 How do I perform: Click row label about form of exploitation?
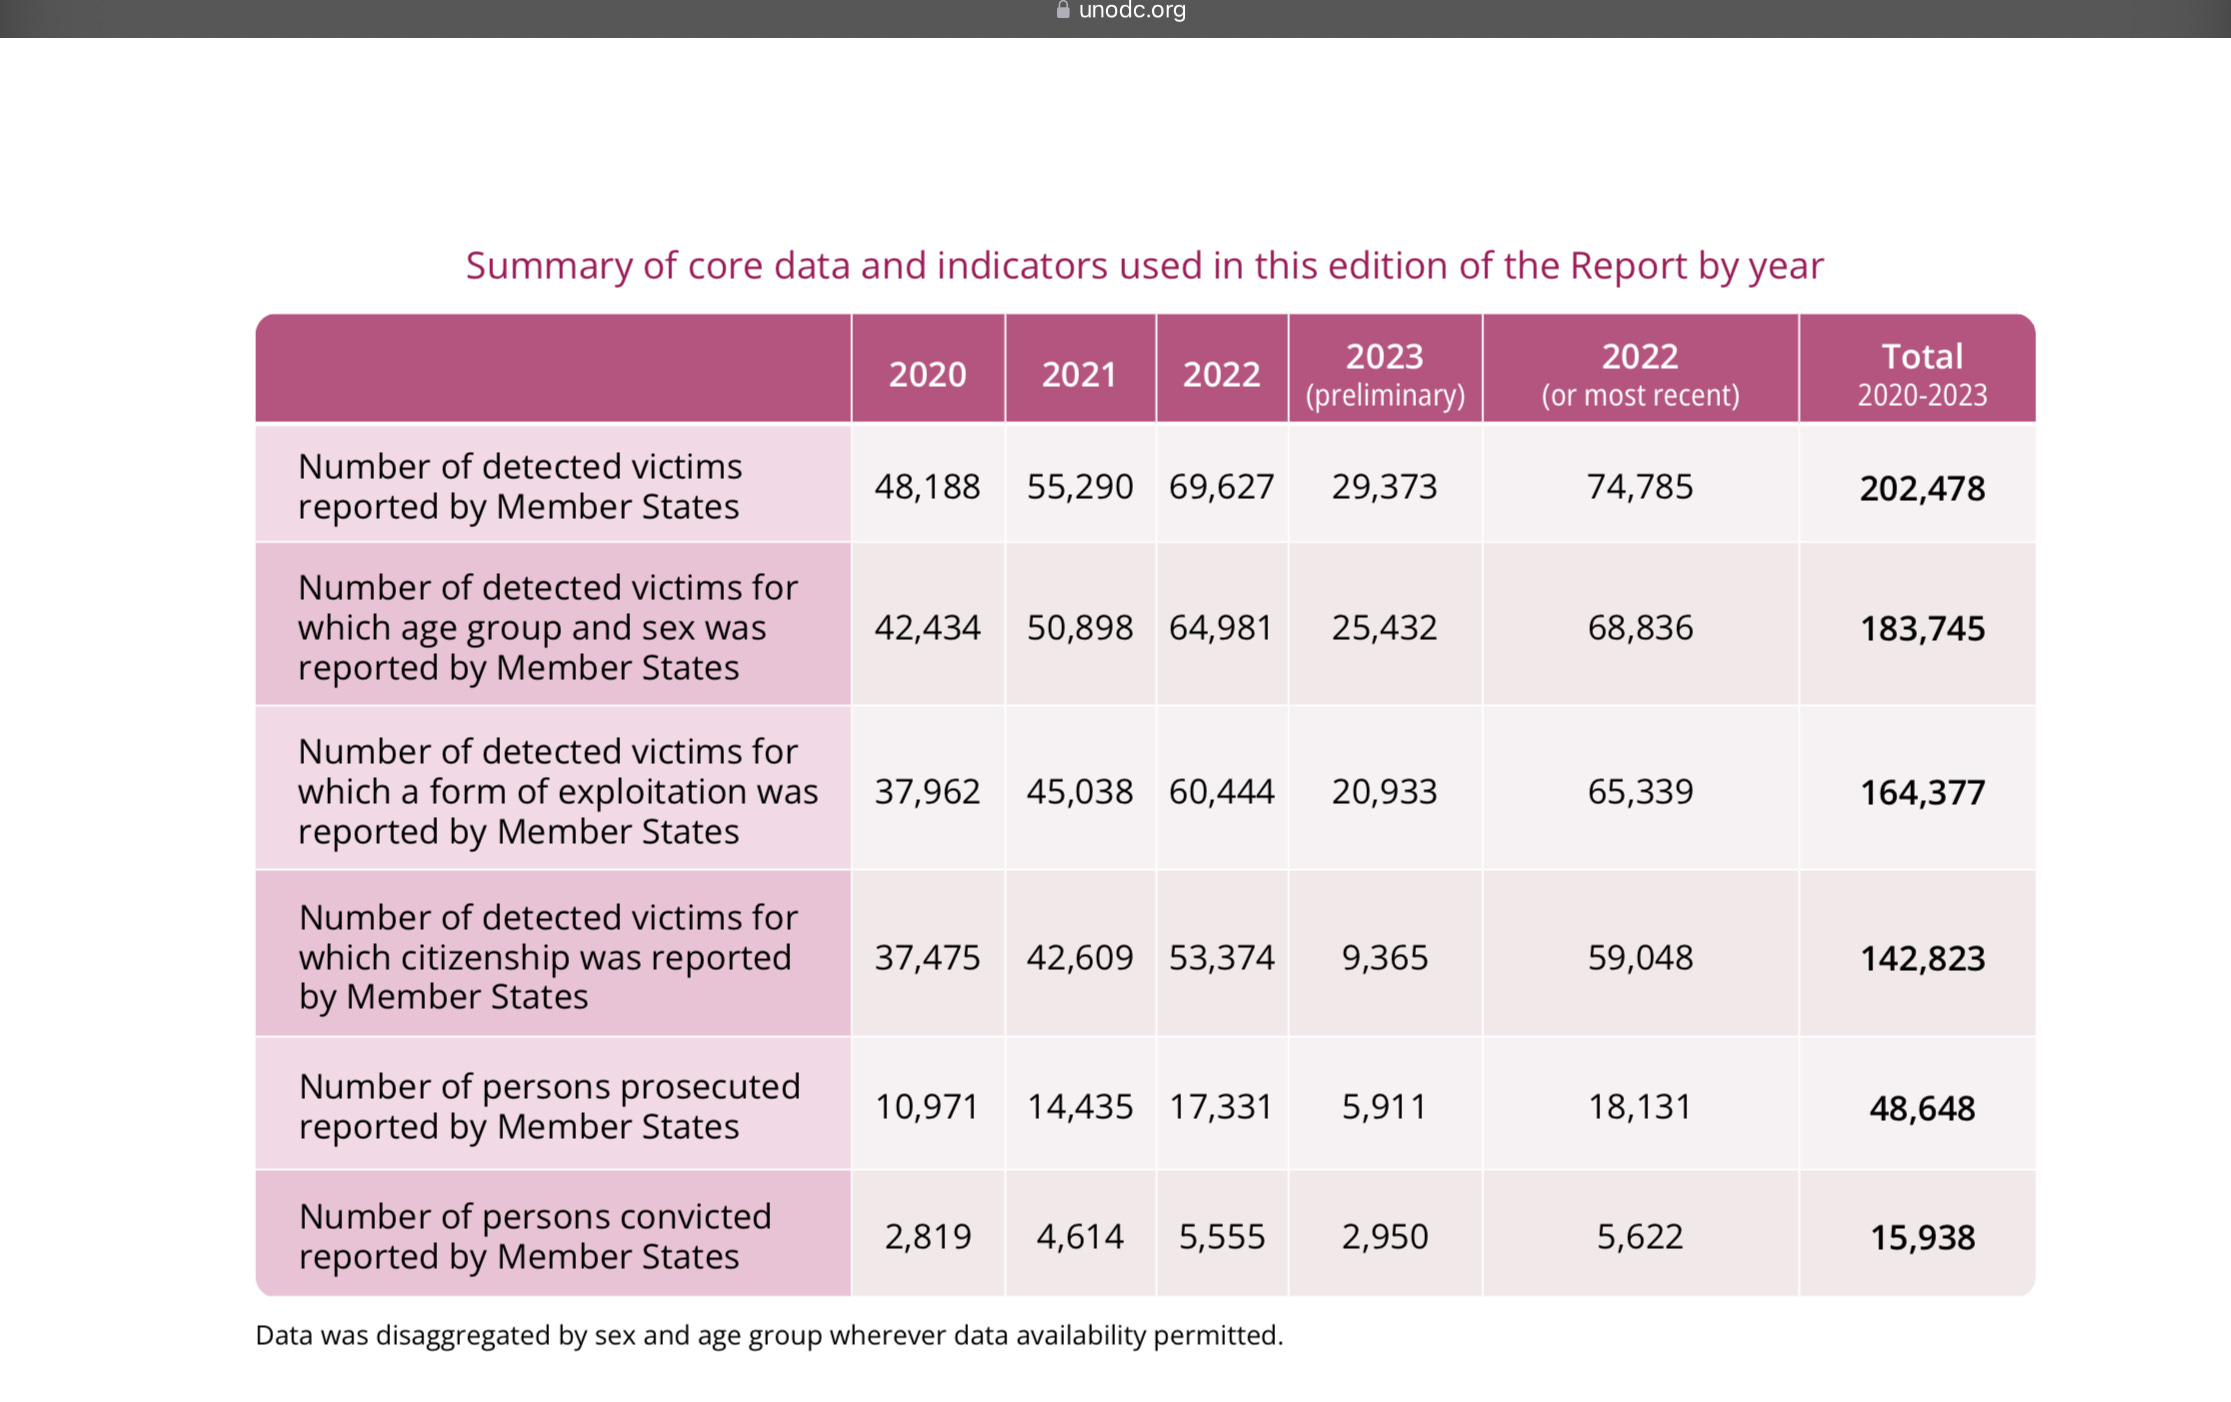tap(558, 791)
